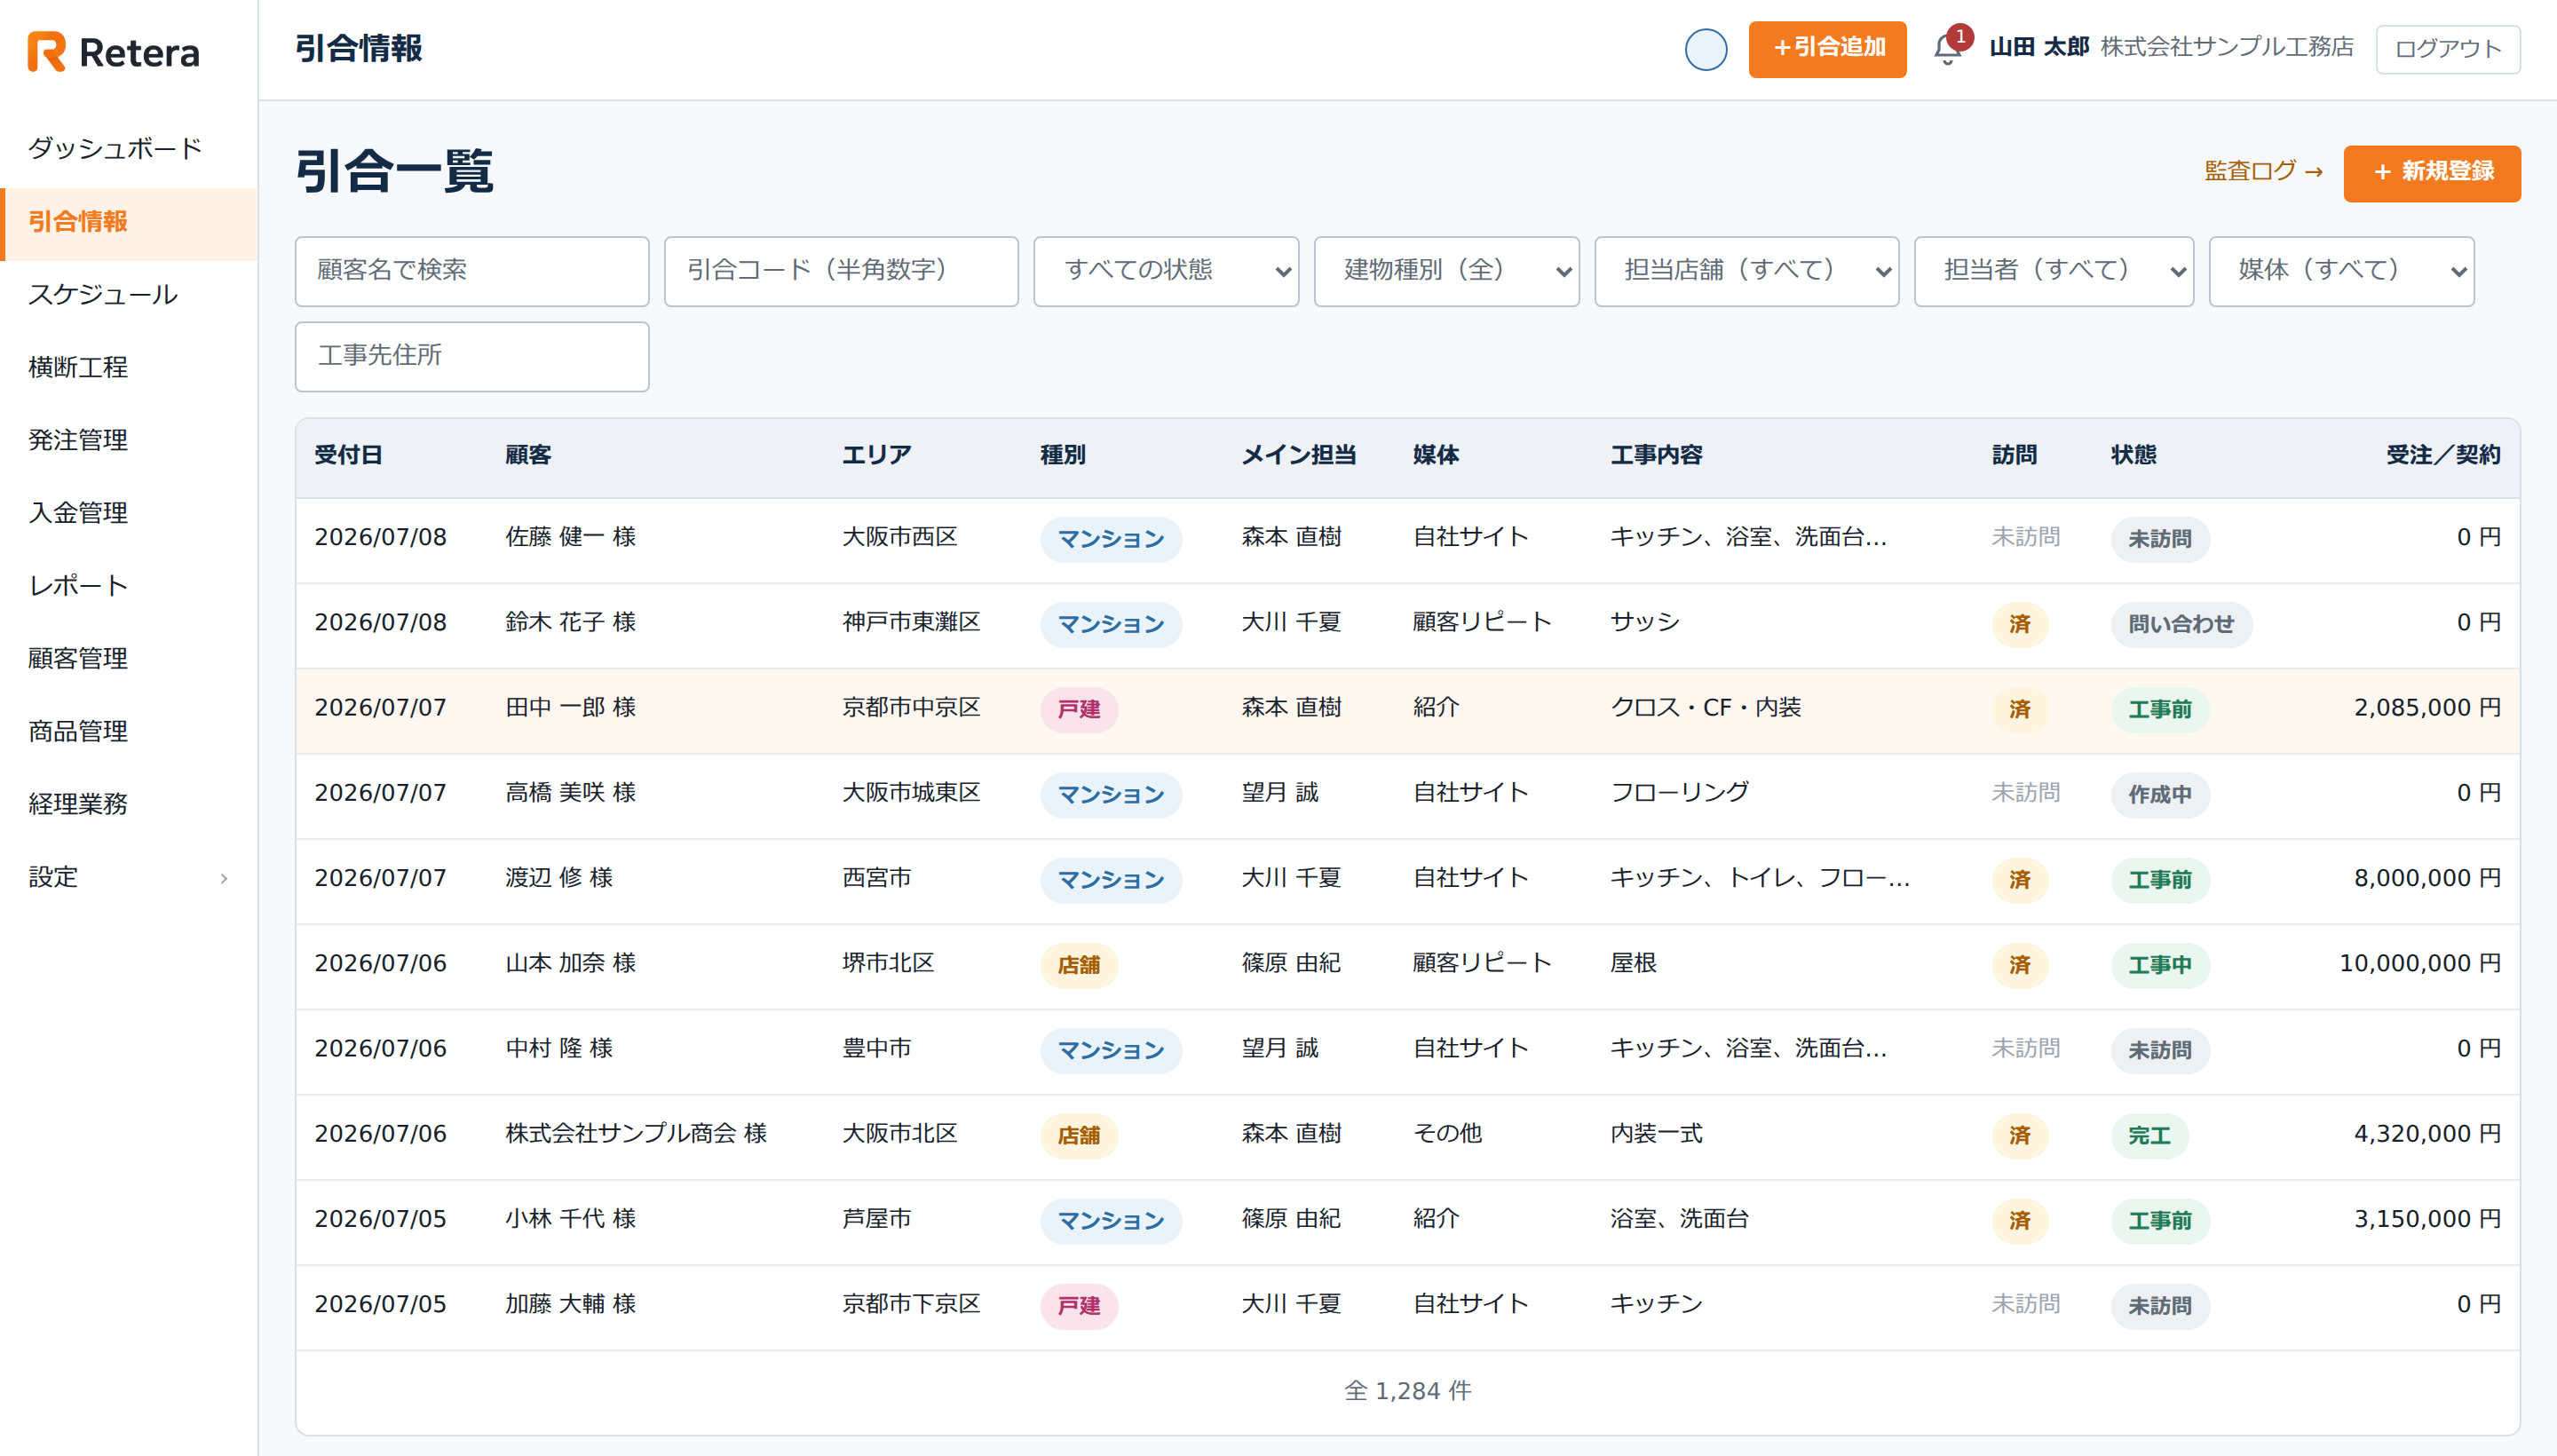Screen dimensions: 2557x1456
Task: Click the 完工 status badge
Action: 2149,1135
